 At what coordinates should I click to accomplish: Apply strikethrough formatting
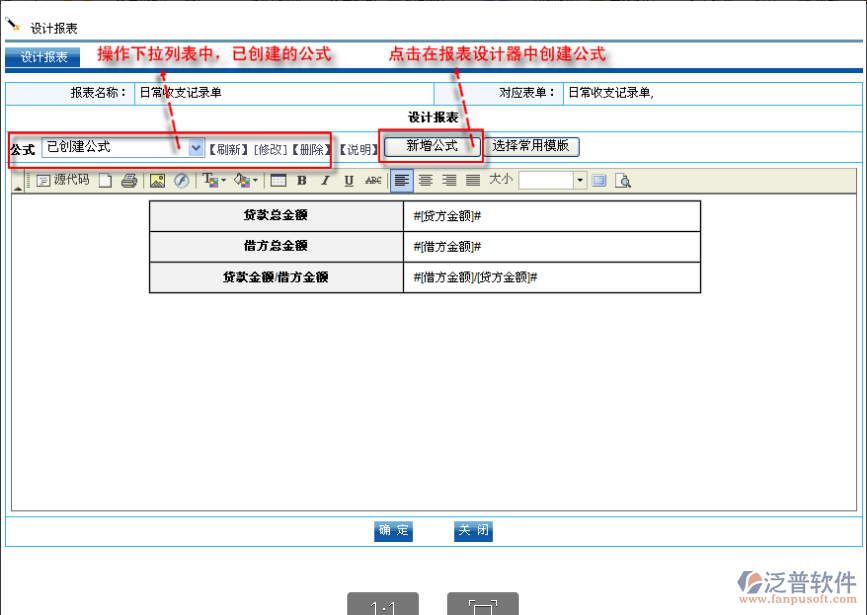373,181
